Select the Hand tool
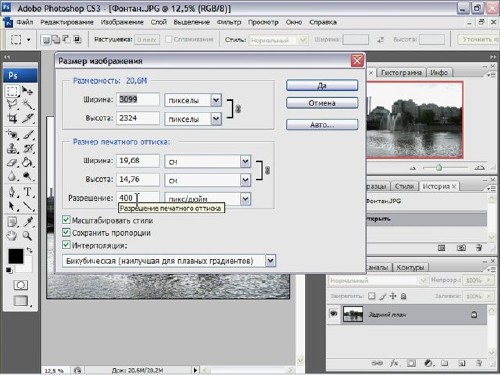 click(x=12, y=236)
